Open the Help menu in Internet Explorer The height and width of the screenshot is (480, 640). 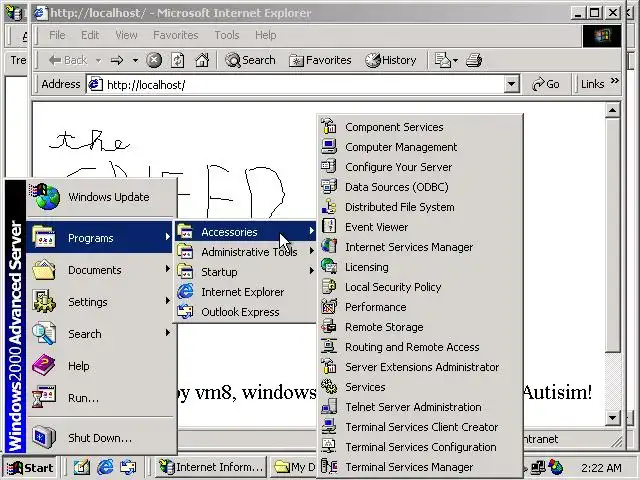pos(266,35)
